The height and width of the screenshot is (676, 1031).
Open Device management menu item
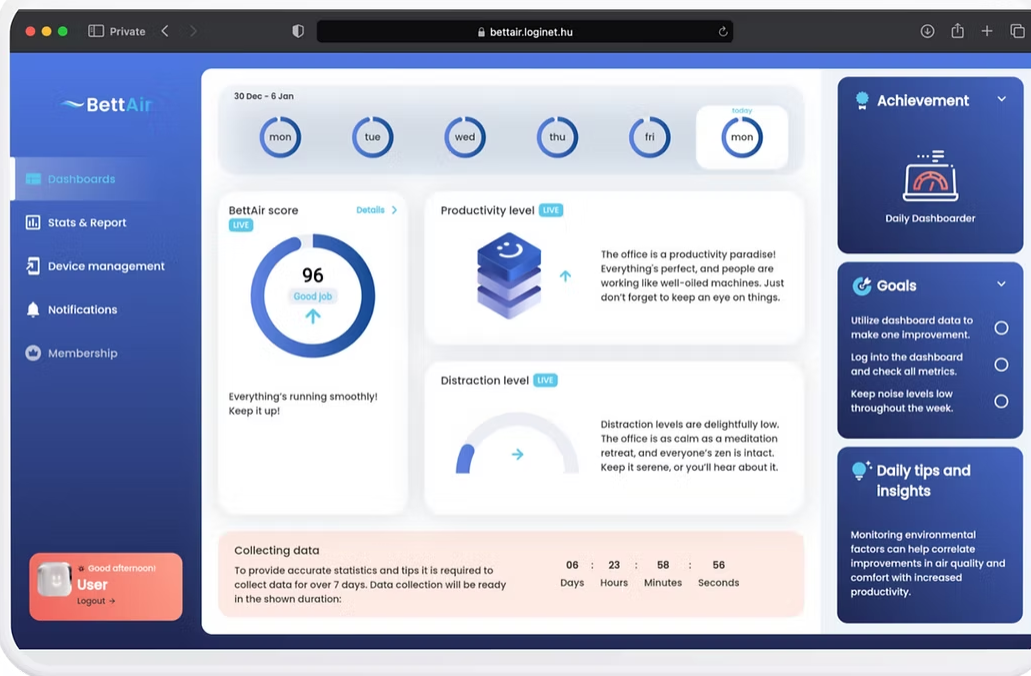pos(106,266)
